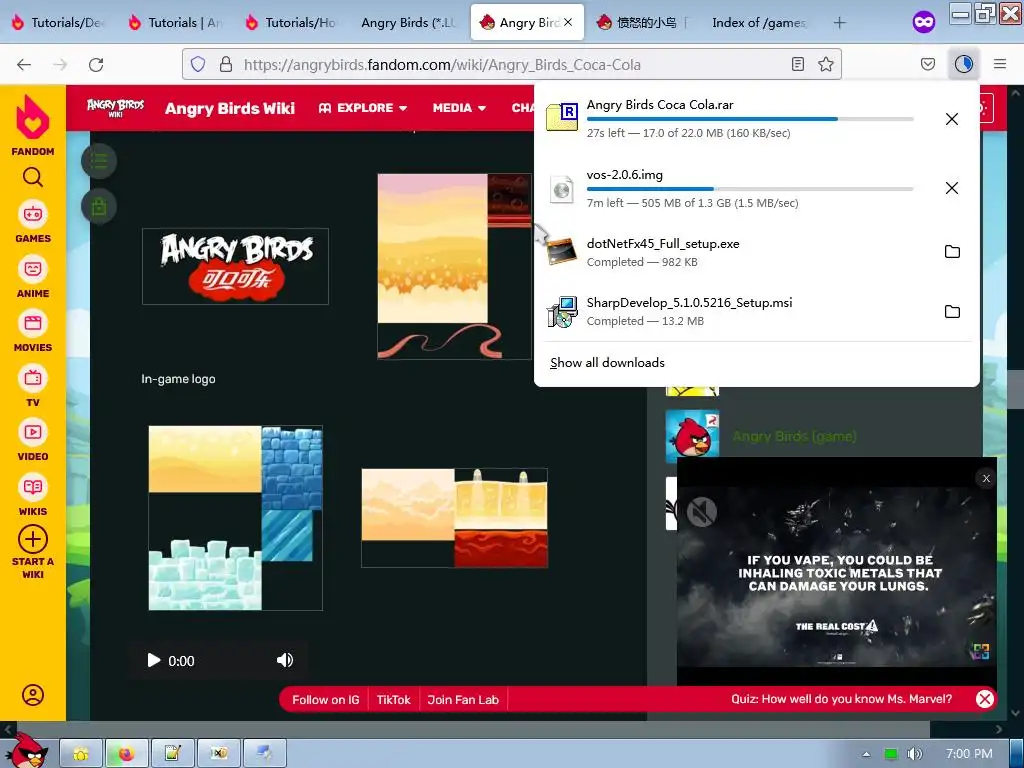Click the Downloads progress toolbar button

(963, 64)
